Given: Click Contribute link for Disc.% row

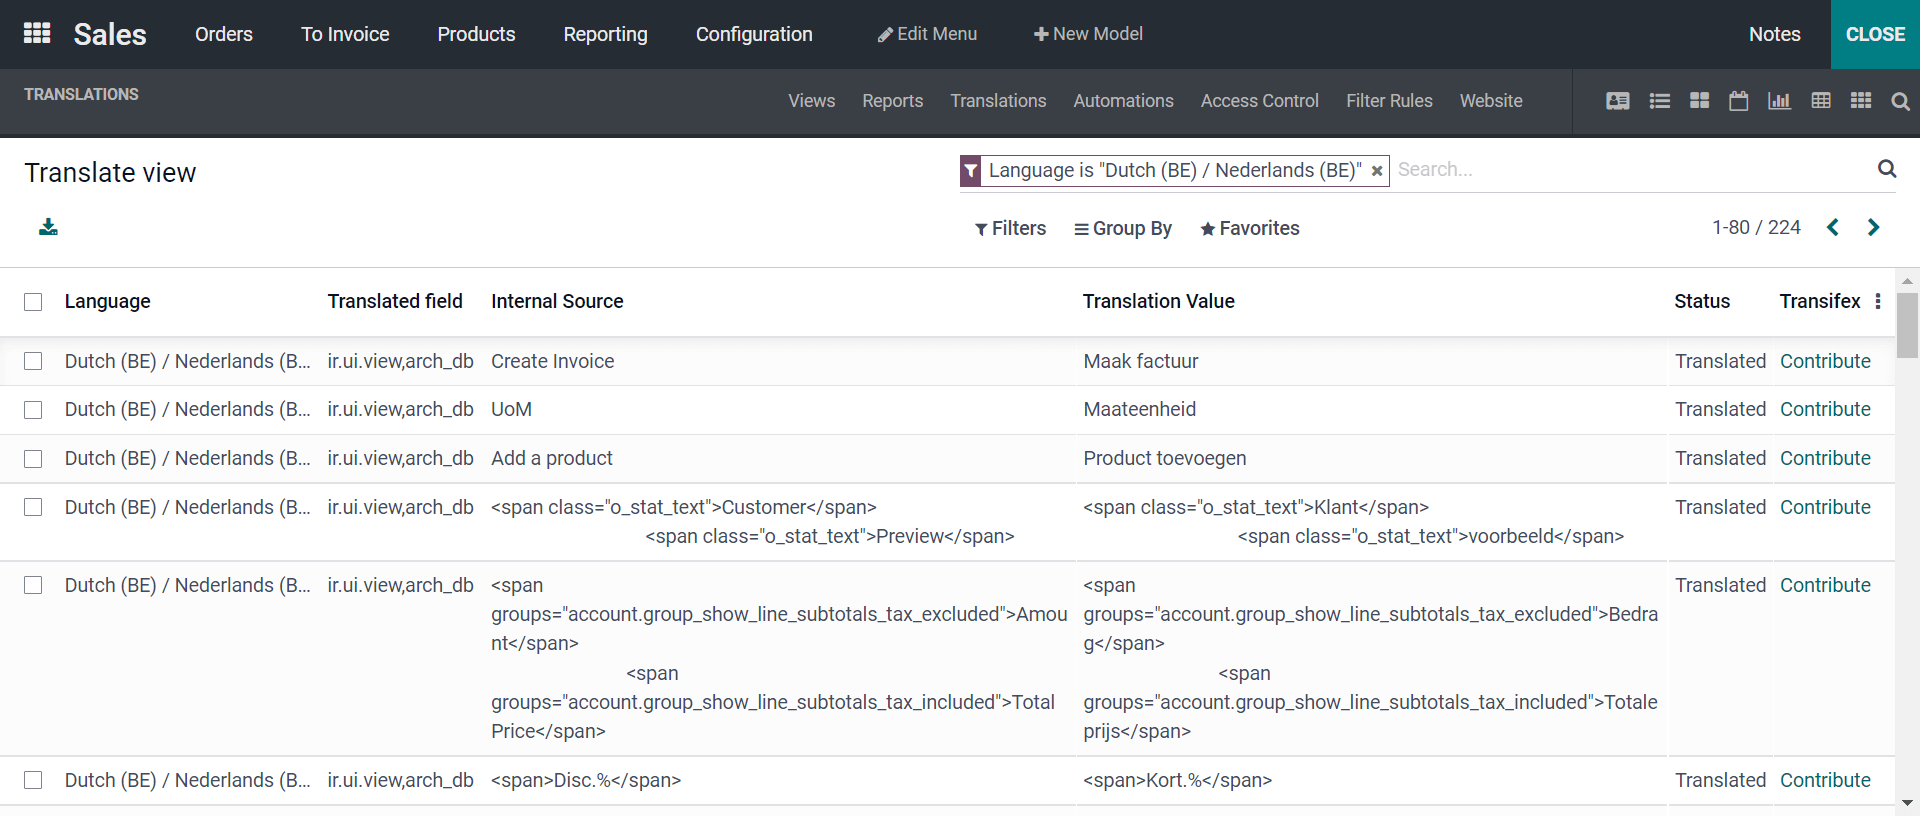Looking at the screenshot, I should click(x=1825, y=780).
